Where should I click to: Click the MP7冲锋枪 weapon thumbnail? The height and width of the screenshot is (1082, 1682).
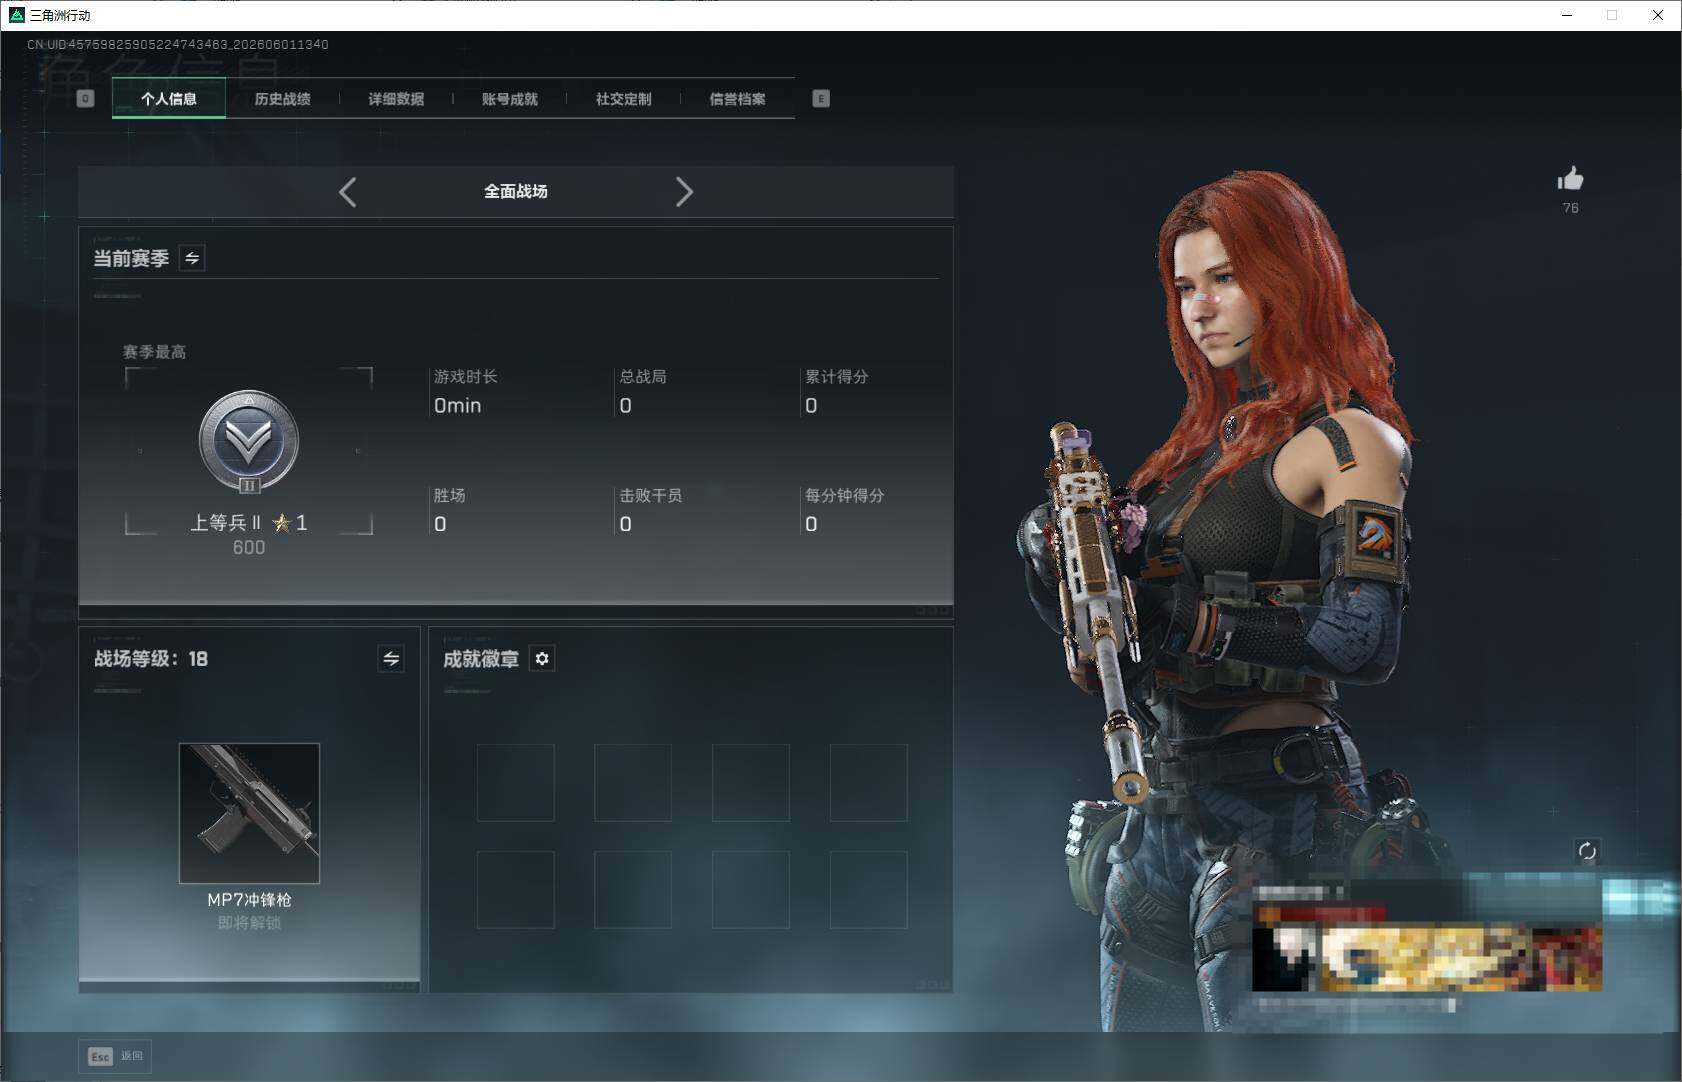[249, 813]
